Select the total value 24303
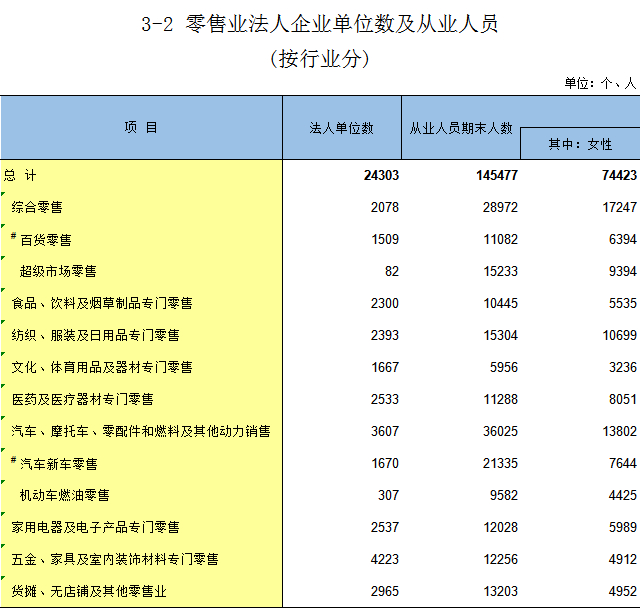Image resolution: width=640 pixels, height=608 pixels. 381,175
